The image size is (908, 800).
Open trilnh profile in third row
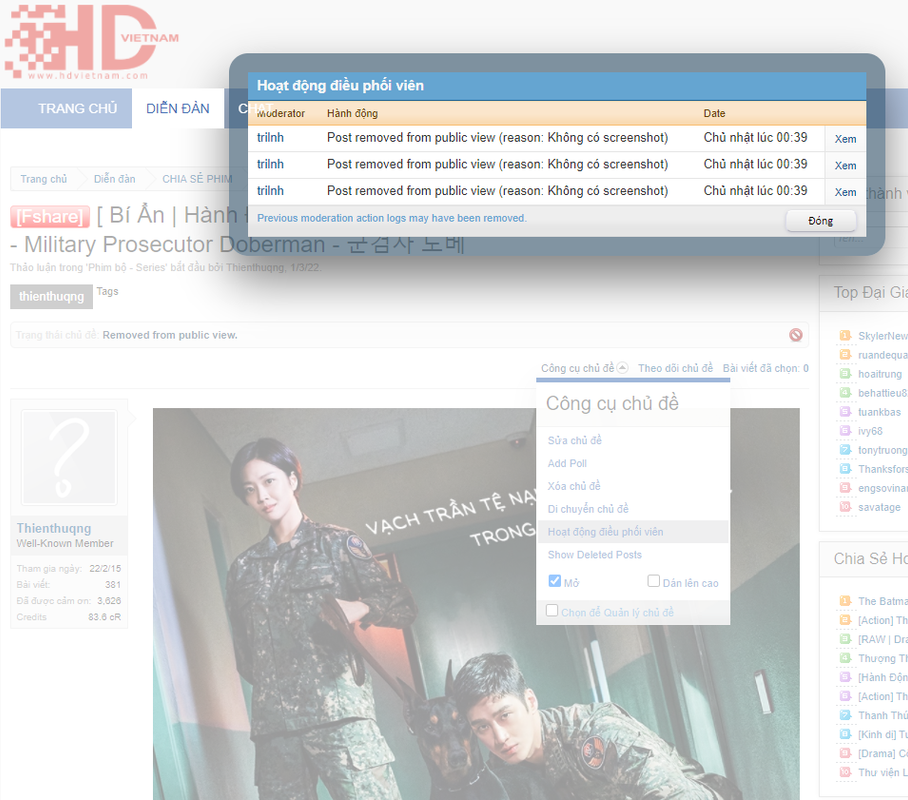270,191
